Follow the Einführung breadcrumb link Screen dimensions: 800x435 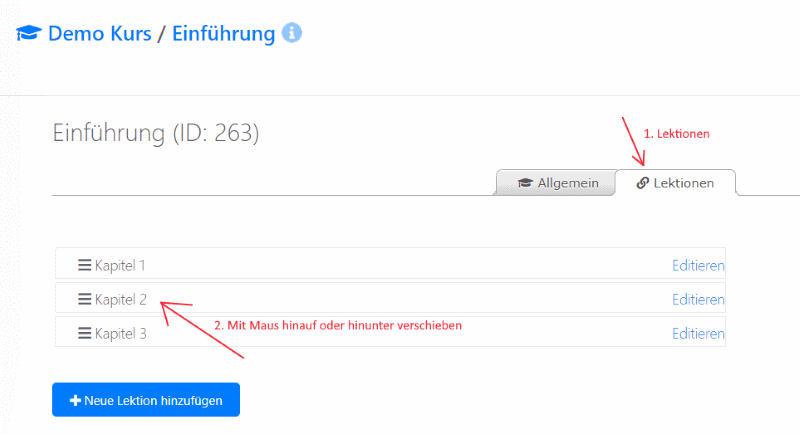[x=223, y=34]
